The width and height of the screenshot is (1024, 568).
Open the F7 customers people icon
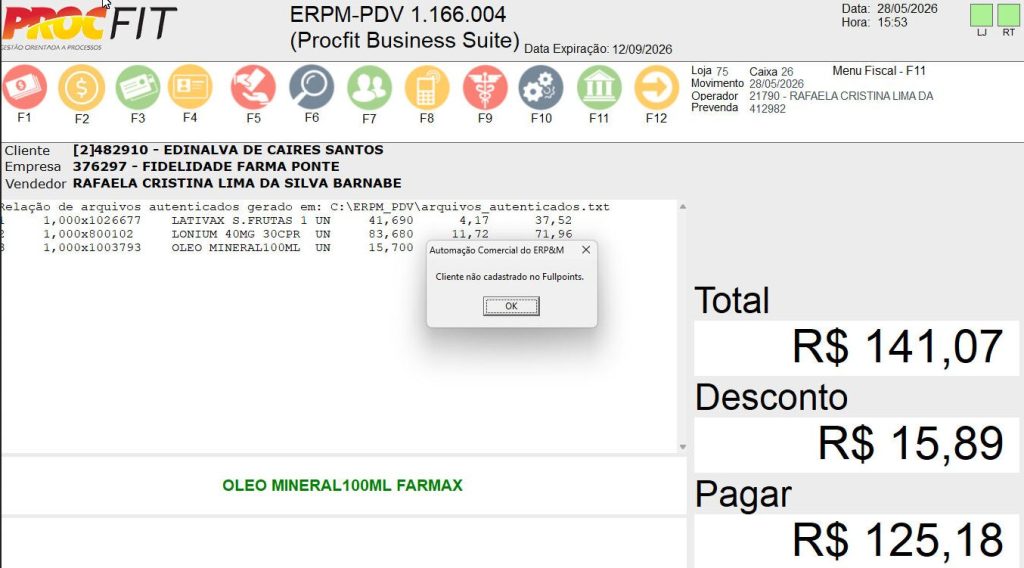coord(369,87)
